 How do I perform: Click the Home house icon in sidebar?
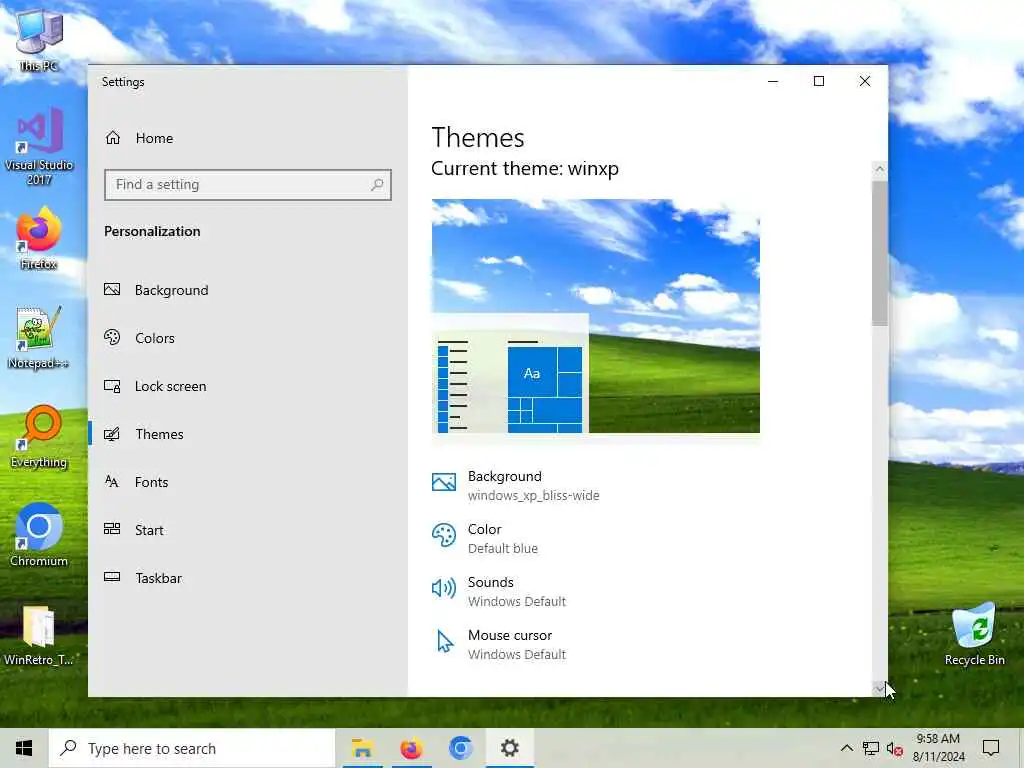pyautogui.click(x=113, y=138)
